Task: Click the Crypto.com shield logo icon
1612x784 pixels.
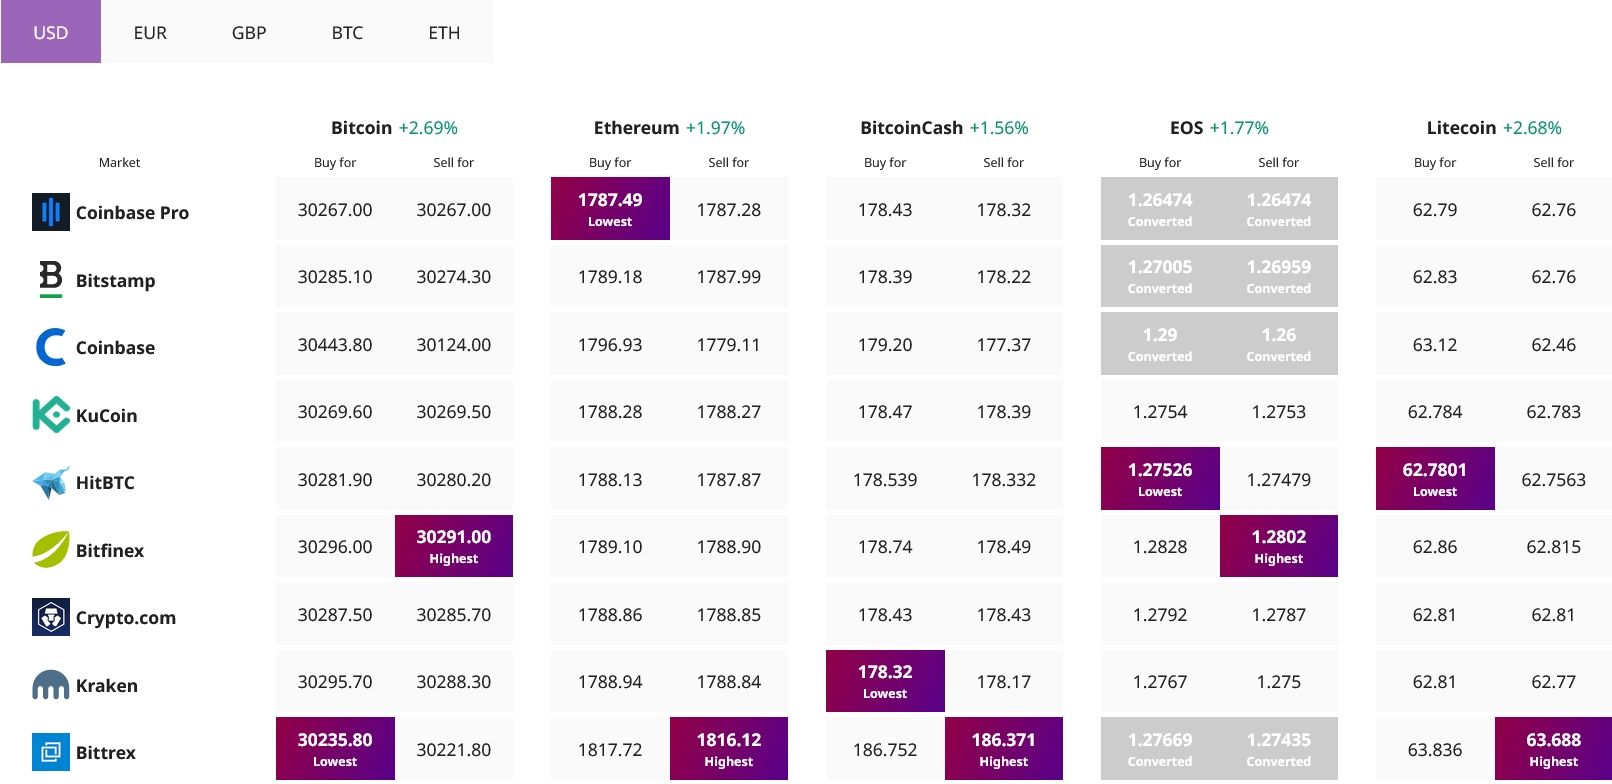Action: point(51,617)
